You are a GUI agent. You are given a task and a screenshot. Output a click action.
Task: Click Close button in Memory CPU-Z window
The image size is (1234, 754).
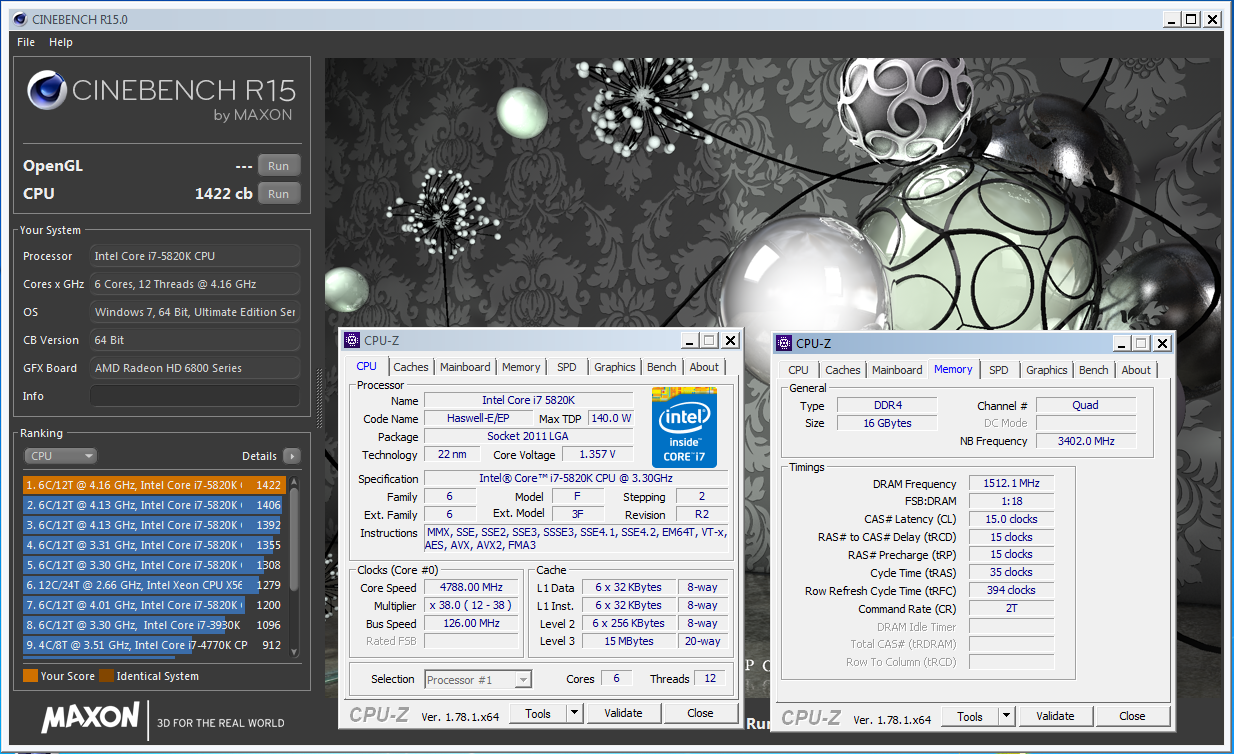pos(1132,716)
